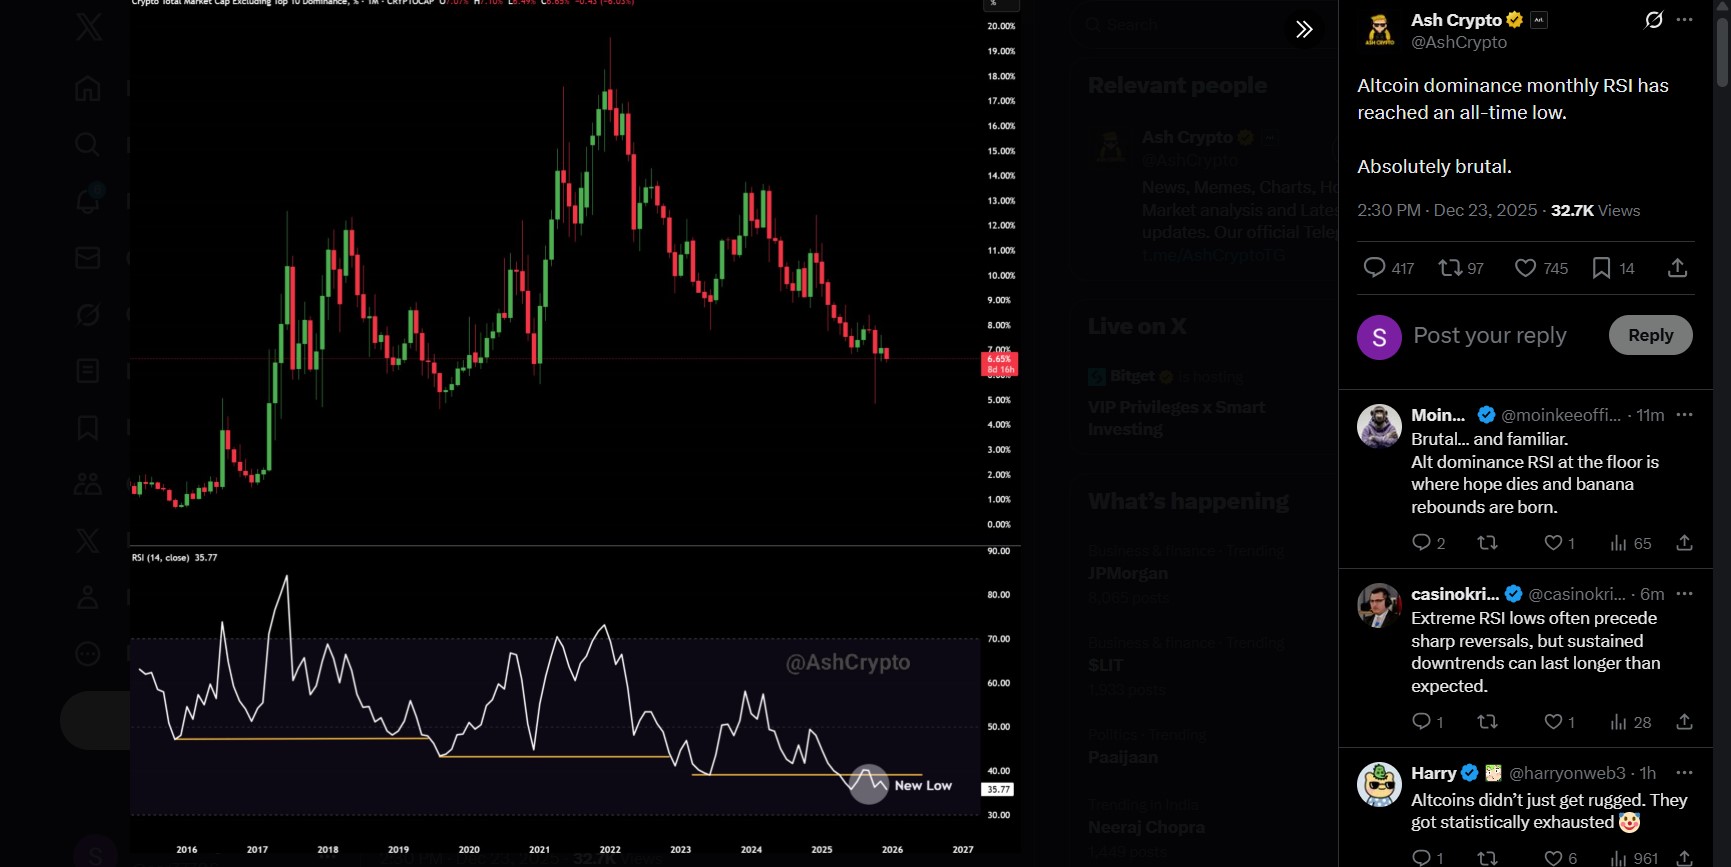1731x867 pixels.
Task: Like Moin's reply comment
Action: pos(1553,543)
